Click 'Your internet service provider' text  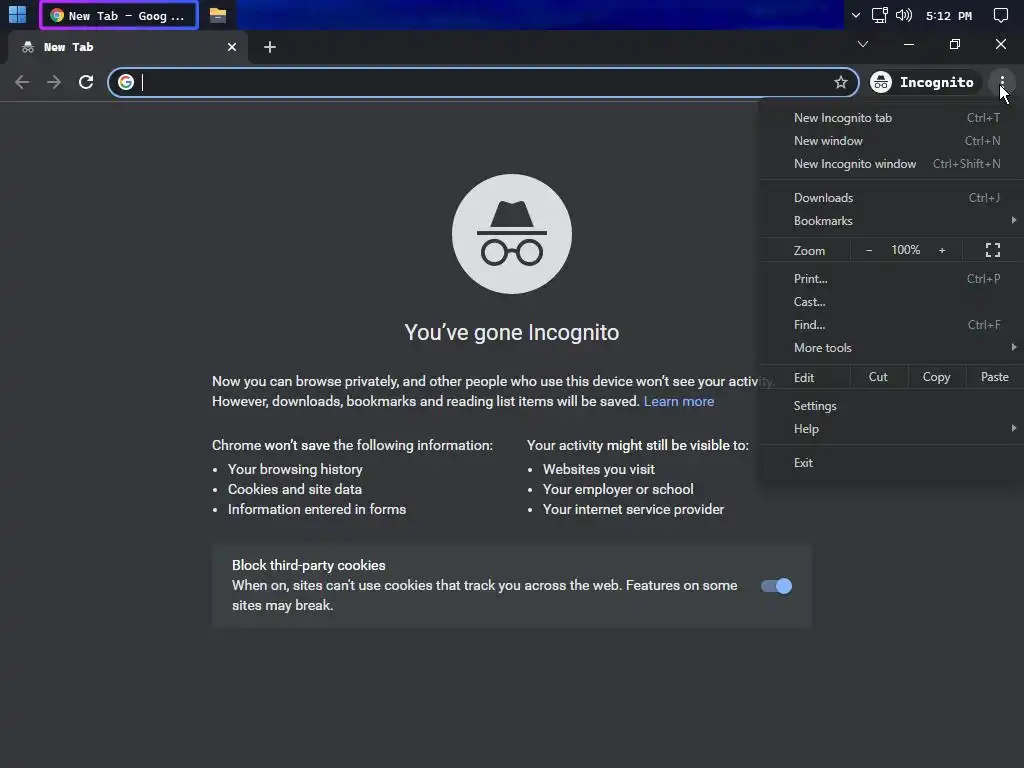pos(633,509)
